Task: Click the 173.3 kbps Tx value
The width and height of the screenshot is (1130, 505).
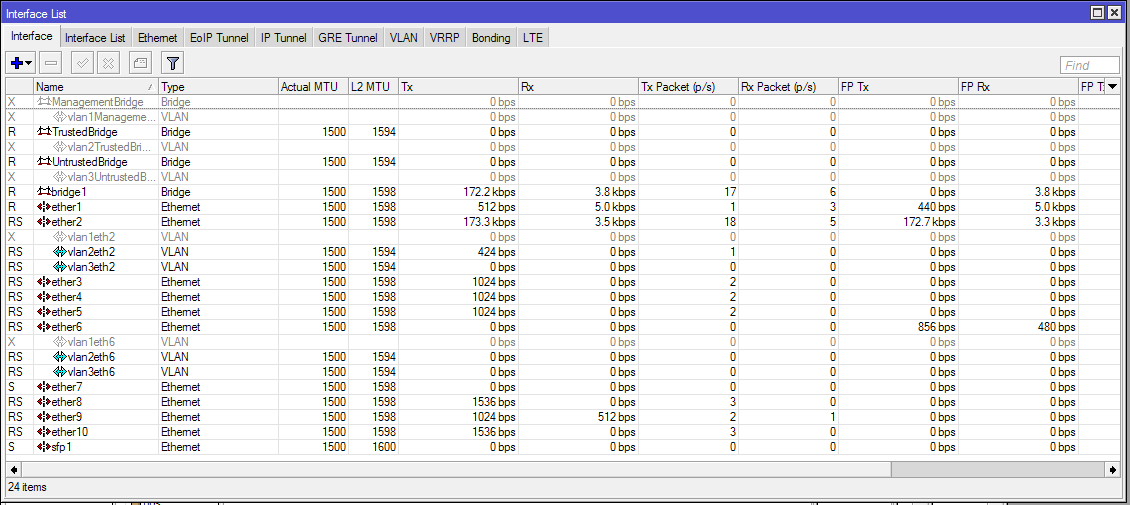Action: pos(491,222)
